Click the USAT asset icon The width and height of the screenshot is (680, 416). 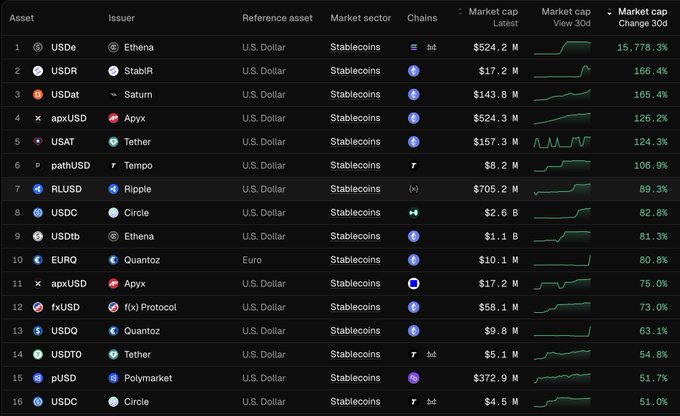(38, 142)
